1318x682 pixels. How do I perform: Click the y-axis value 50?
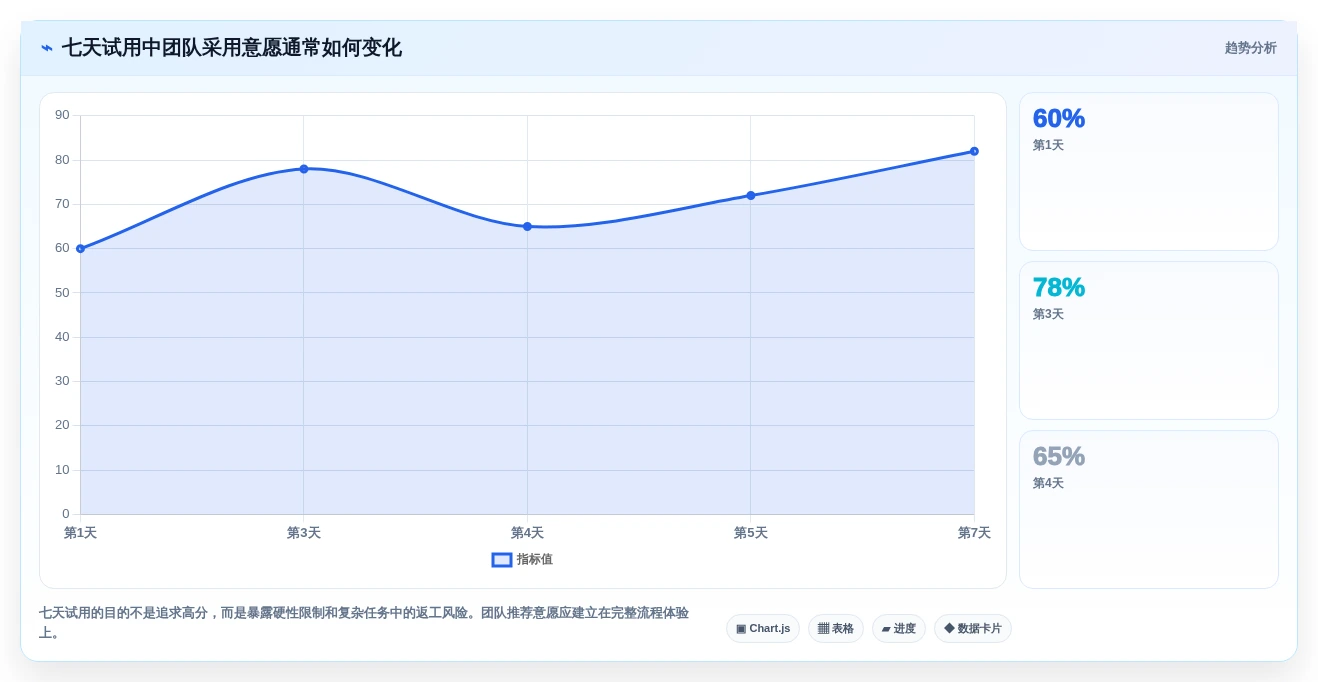click(x=62, y=293)
